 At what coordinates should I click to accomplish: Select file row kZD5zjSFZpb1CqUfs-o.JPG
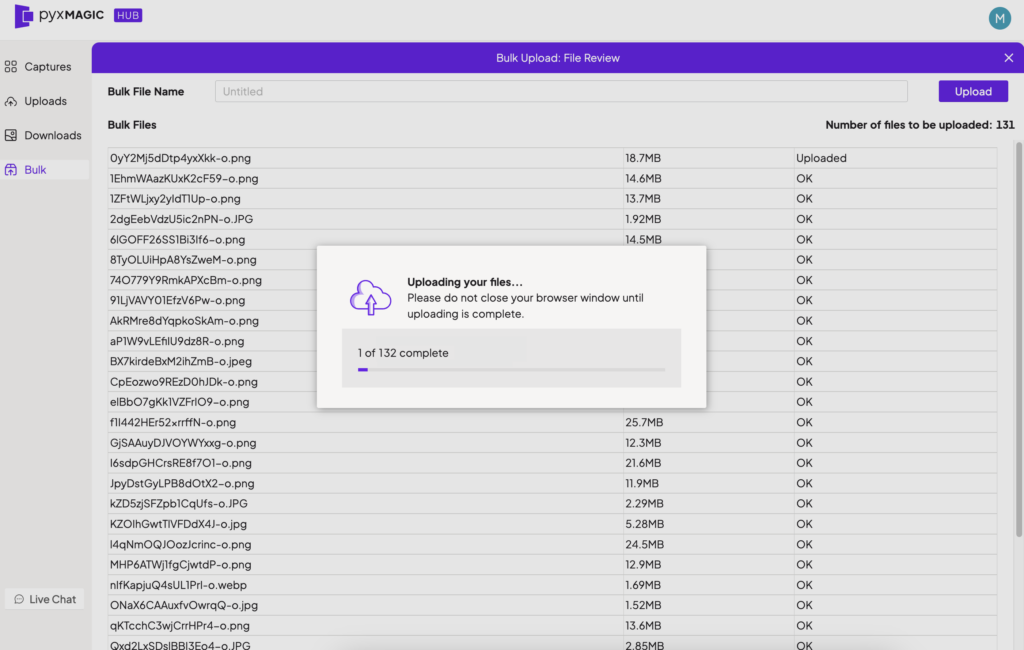365,503
